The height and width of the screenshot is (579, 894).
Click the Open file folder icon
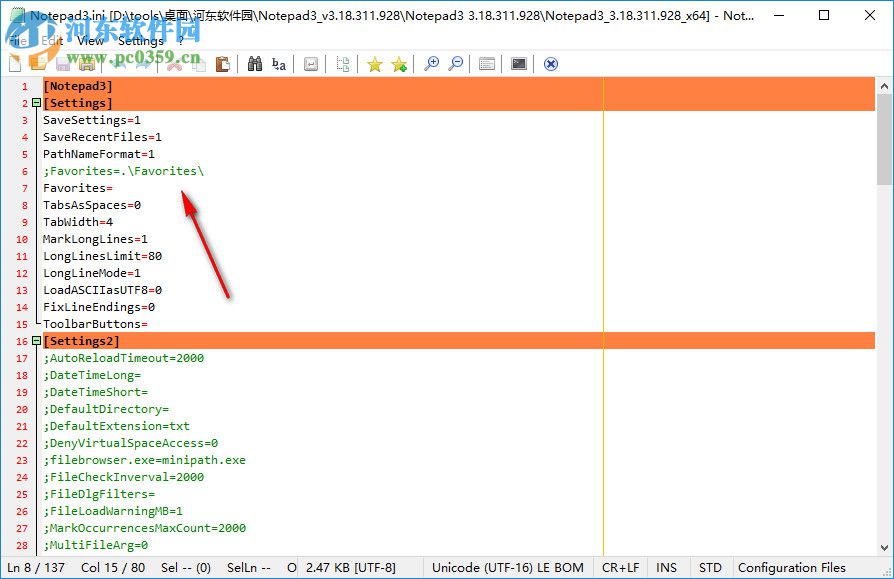tap(39, 64)
